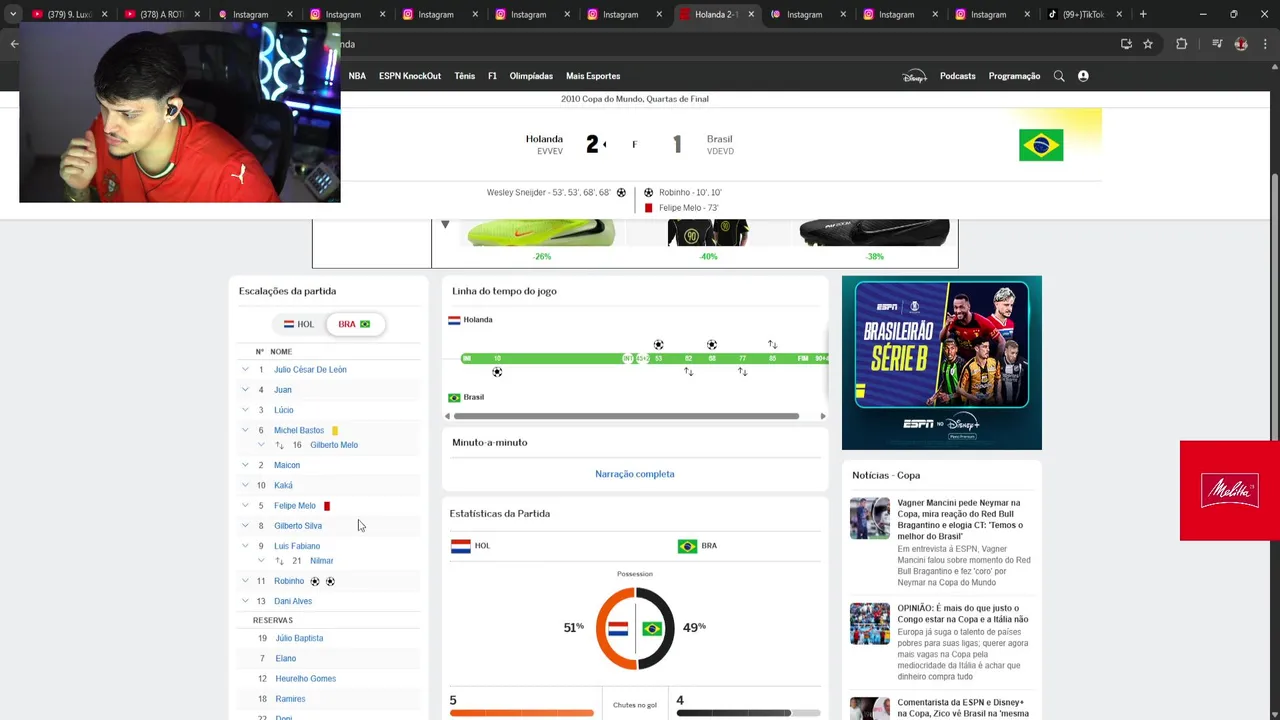Open Podcasts in the ESPN navbar

tap(957, 76)
